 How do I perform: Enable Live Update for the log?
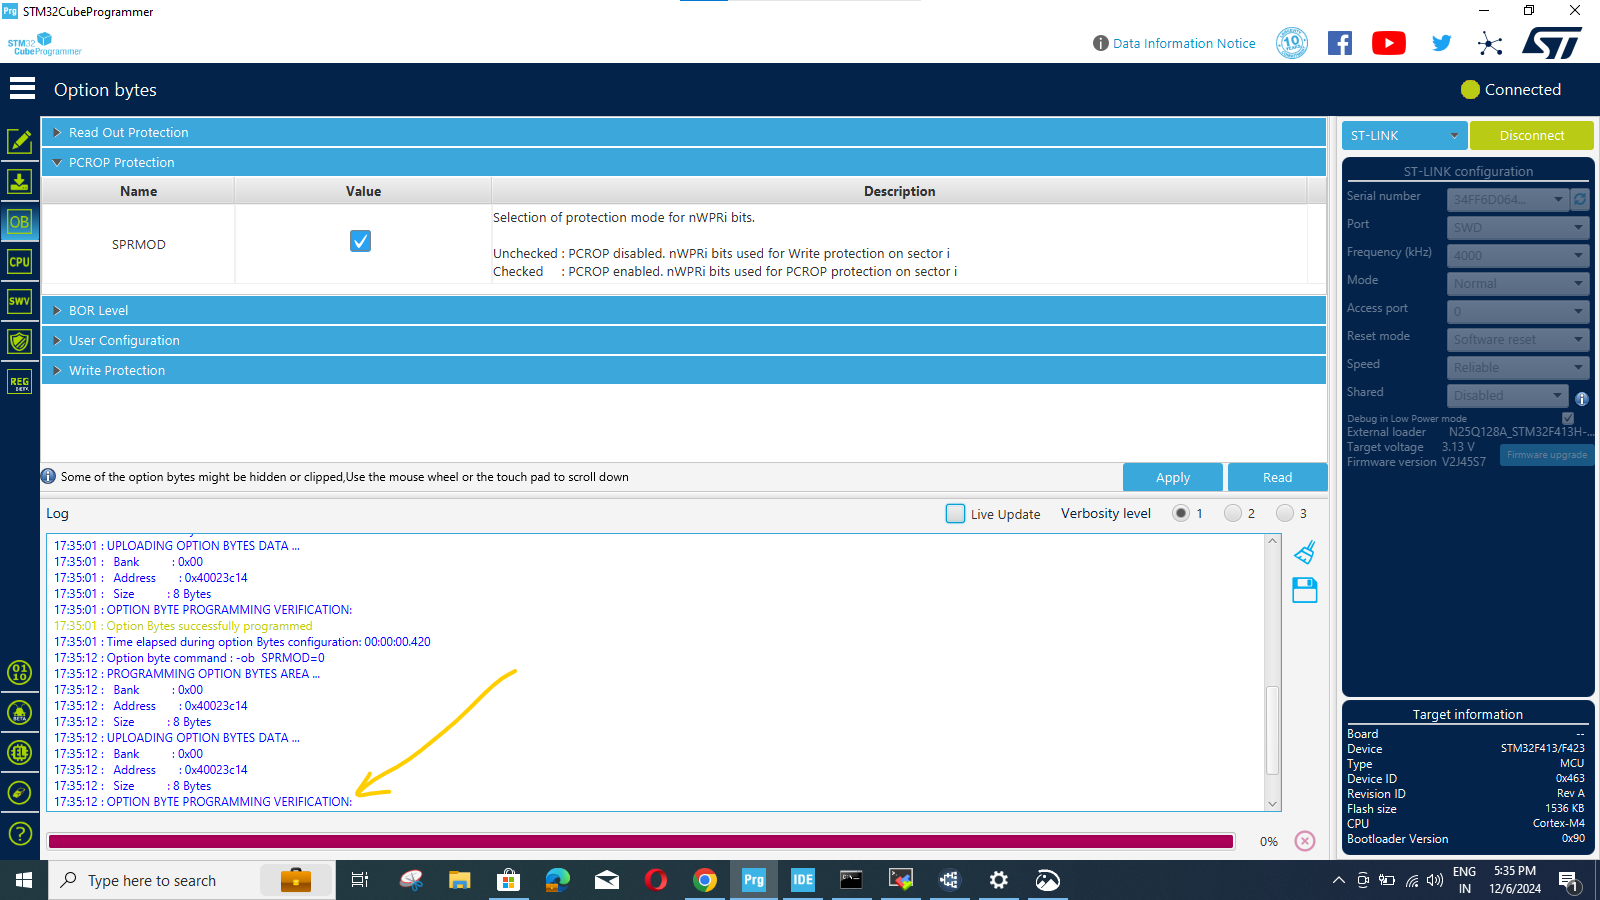click(955, 513)
